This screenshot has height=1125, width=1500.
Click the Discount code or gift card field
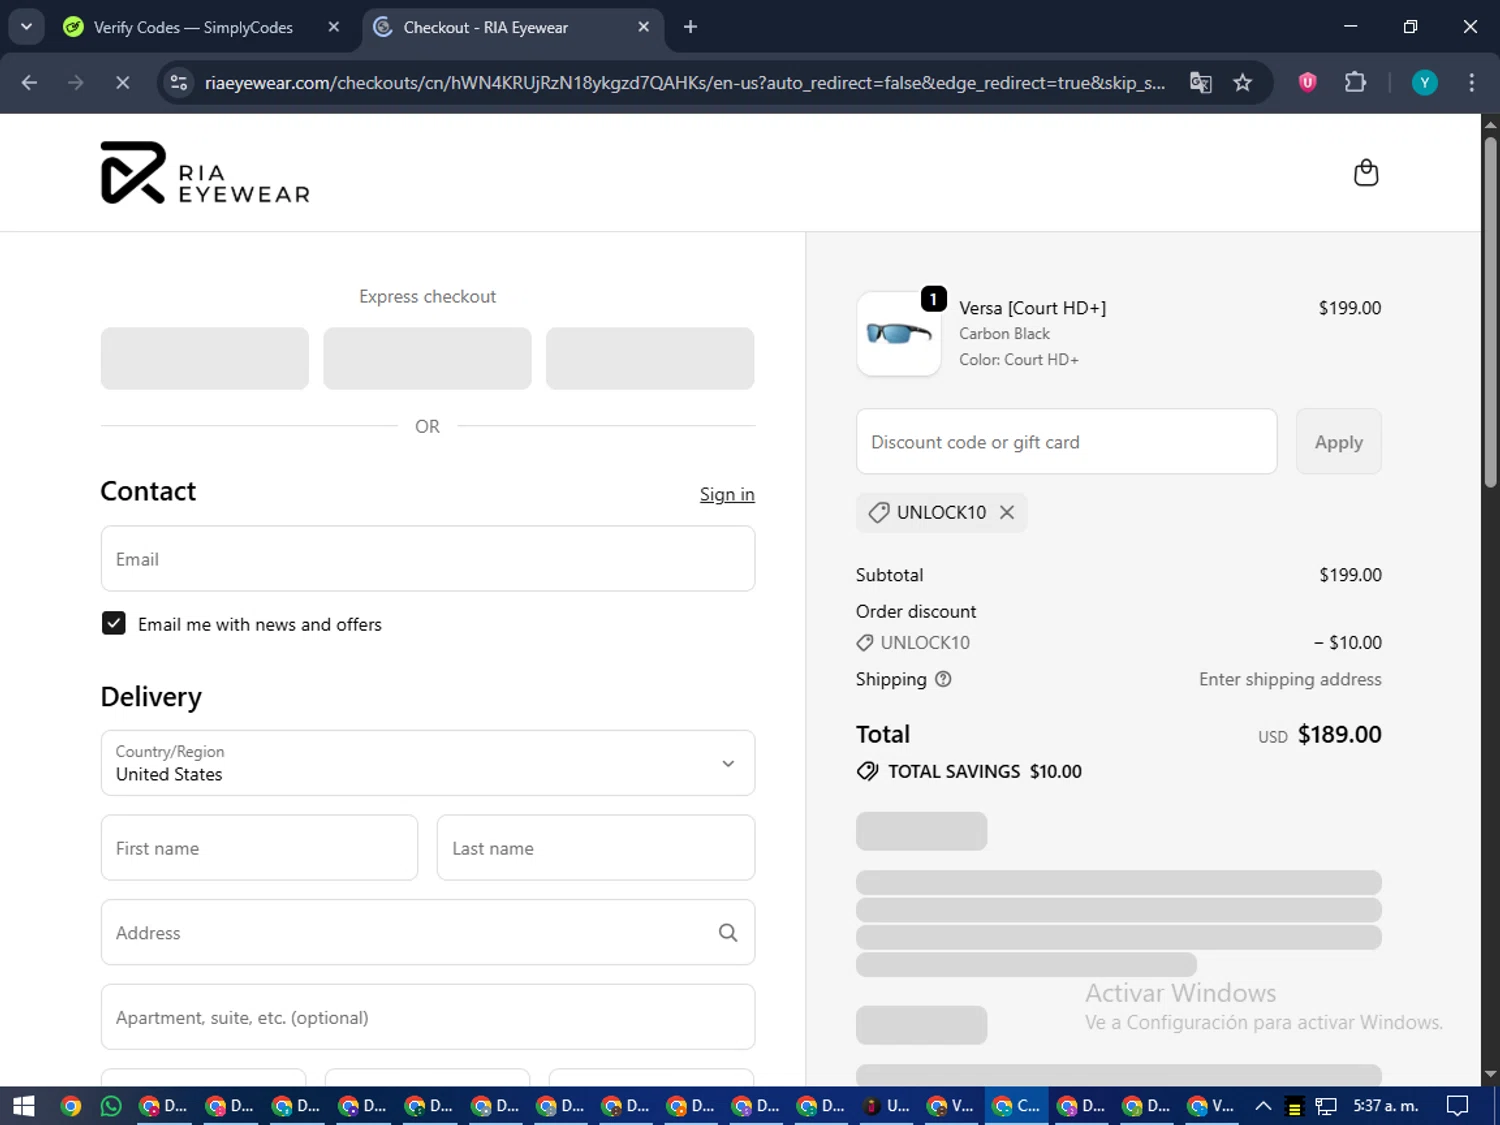point(1066,442)
